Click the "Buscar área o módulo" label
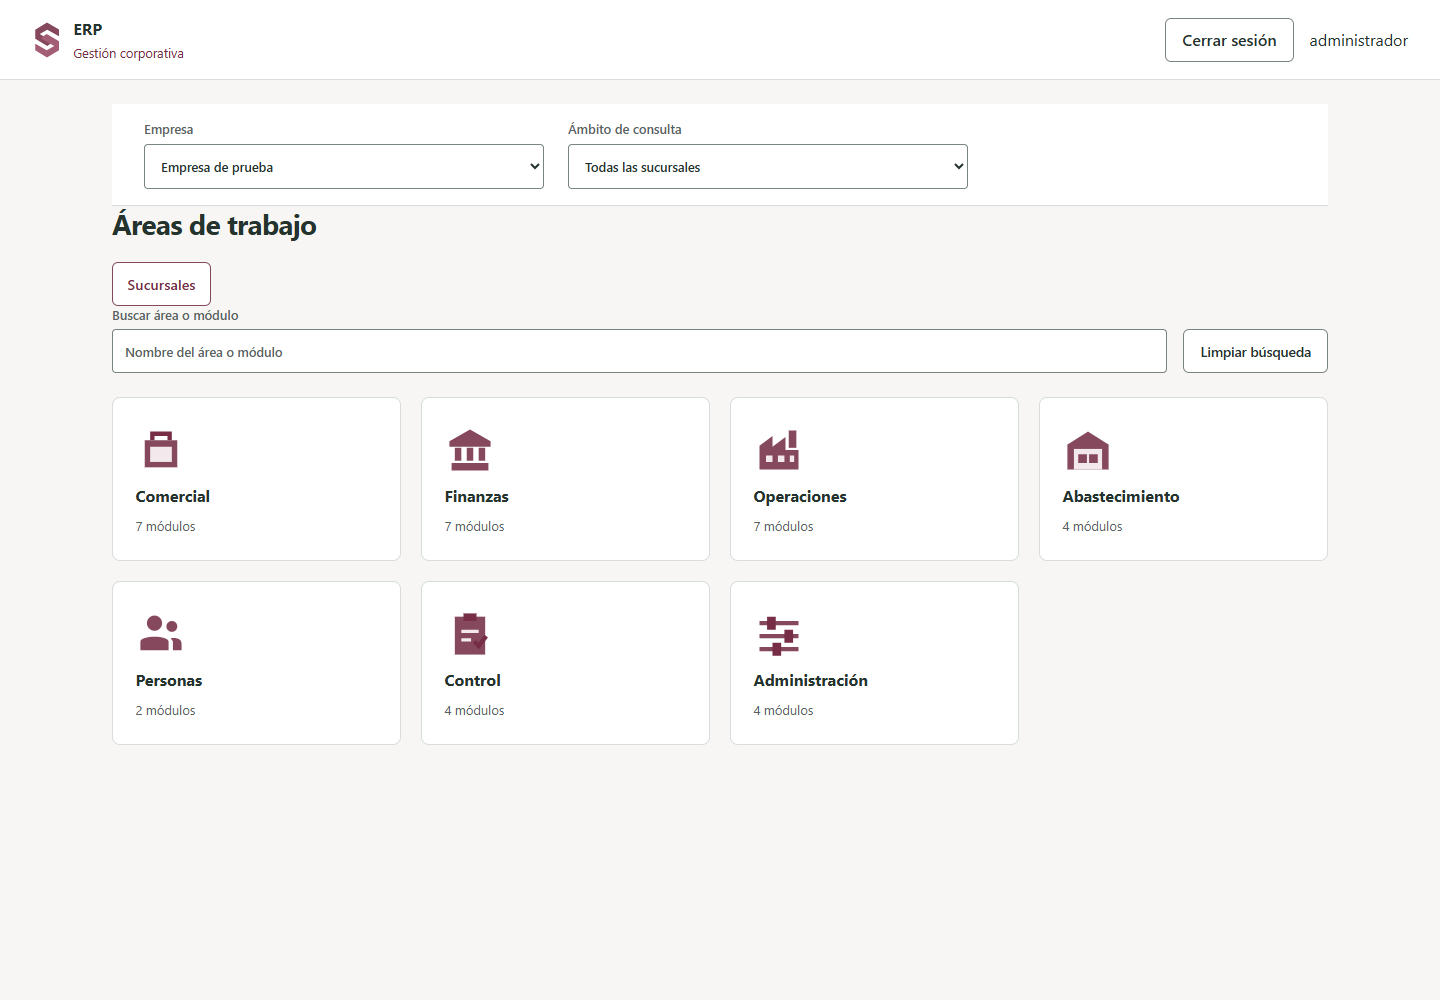This screenshot has height=1000, width=1440. coord(175,316)
